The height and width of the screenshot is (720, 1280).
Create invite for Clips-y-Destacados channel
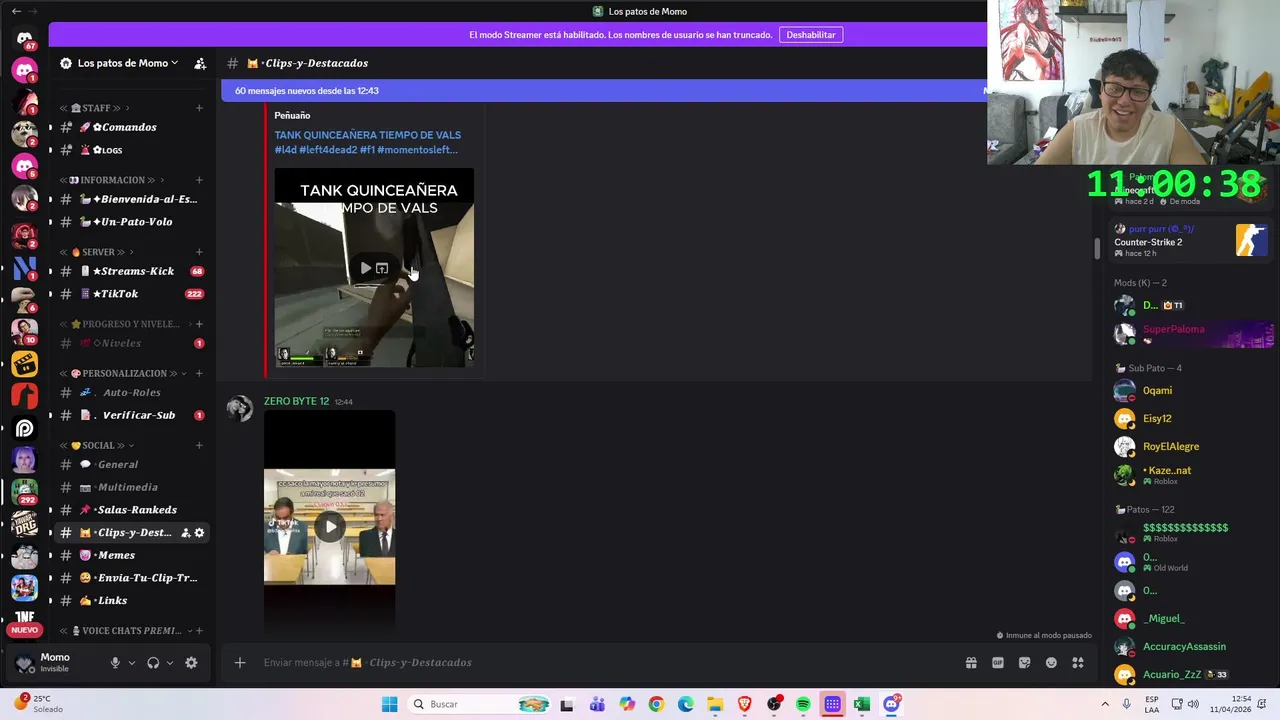(x=185, y=533)
